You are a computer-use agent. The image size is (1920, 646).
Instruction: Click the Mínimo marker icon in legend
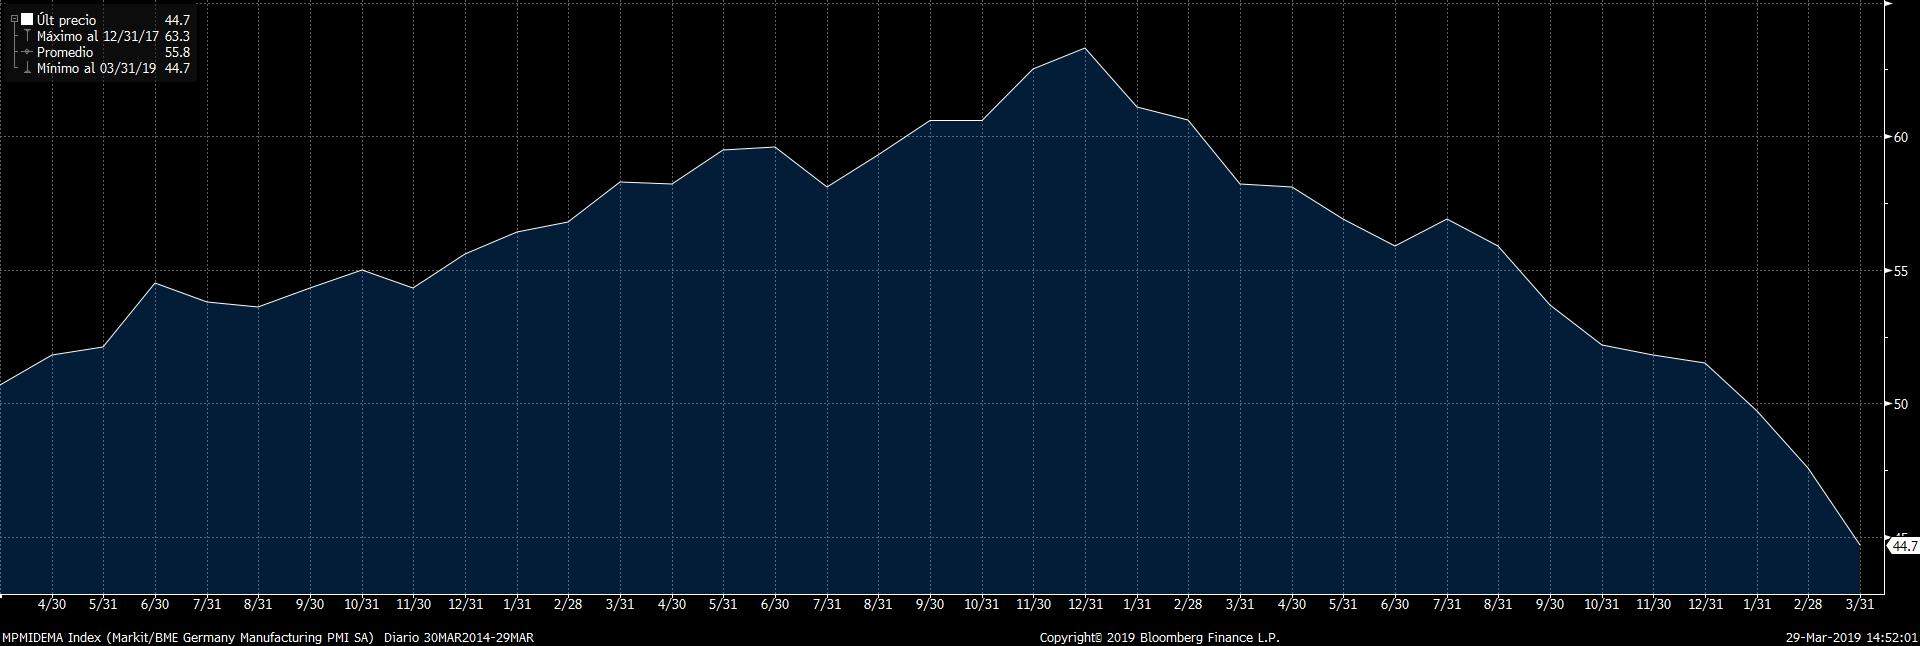pyautogui.click(x=27, y=68)
